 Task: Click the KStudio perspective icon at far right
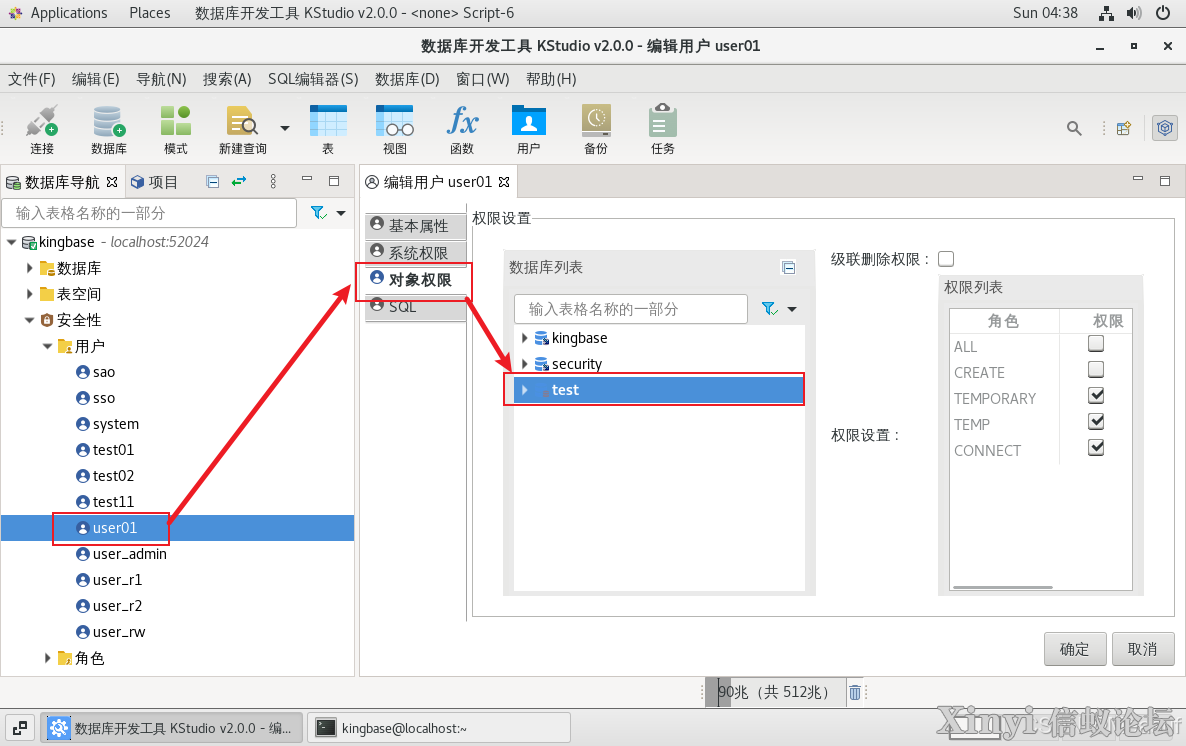pyautogui.click(x=1165, y=128)
